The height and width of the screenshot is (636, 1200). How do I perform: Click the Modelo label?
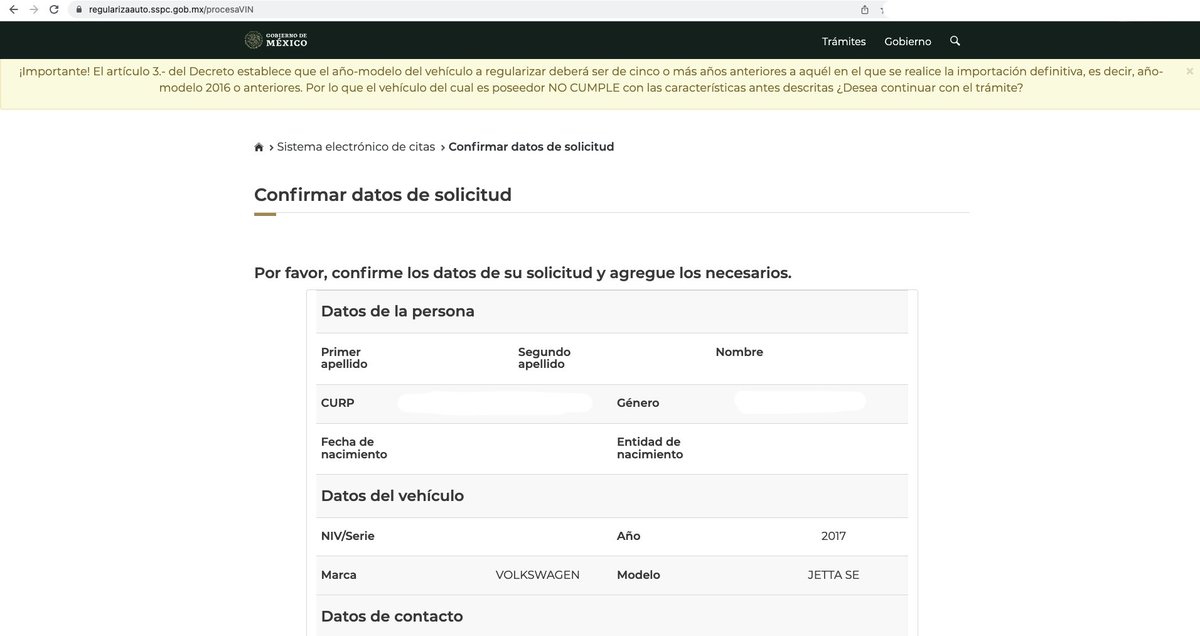(x=639, y=575)
